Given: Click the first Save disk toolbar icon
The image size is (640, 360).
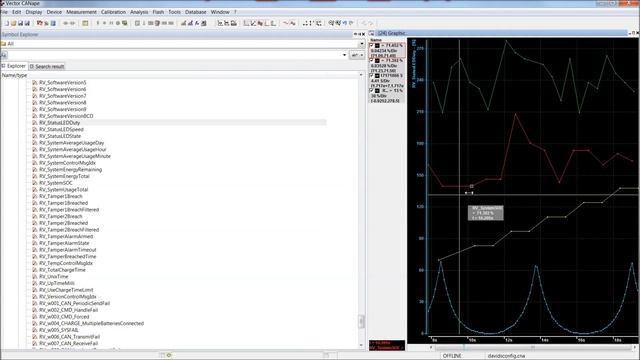Looking at the screenshot, I should 20,23.
